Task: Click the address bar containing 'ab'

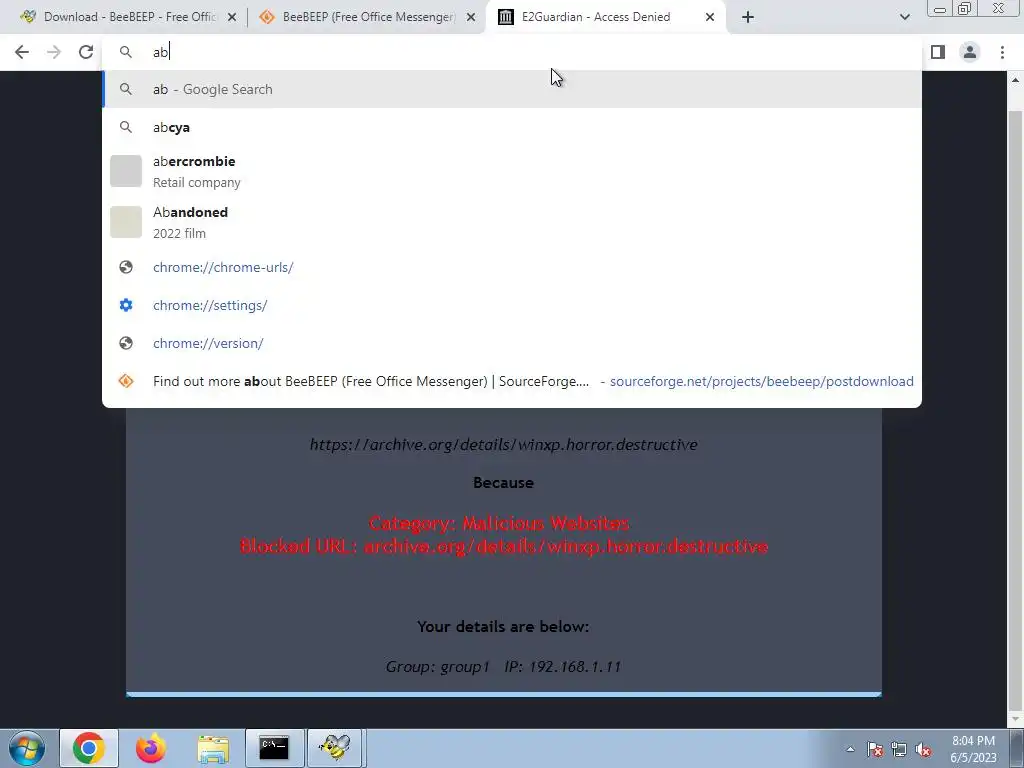Action: (512, 52)
